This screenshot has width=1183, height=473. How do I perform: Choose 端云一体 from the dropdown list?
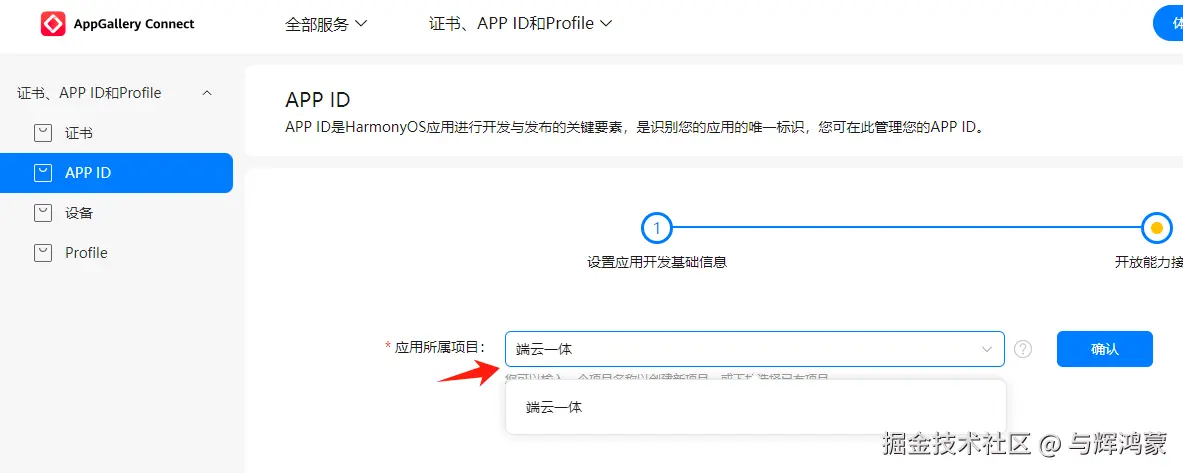point(755,407)
